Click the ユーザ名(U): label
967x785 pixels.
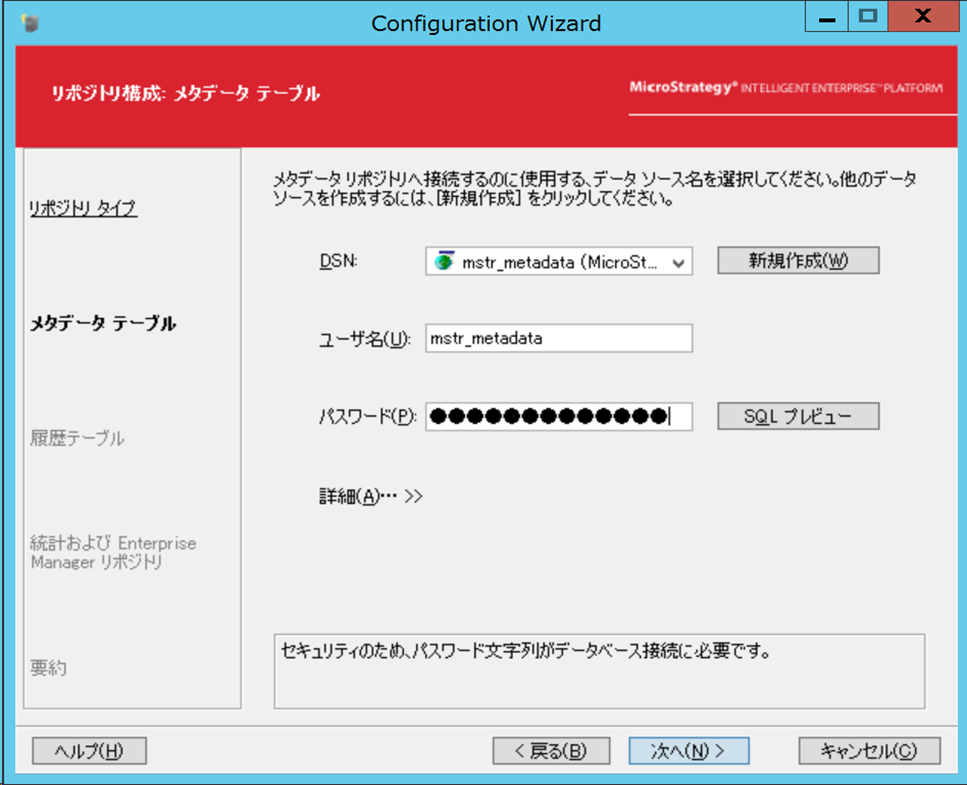pos(364,339)
